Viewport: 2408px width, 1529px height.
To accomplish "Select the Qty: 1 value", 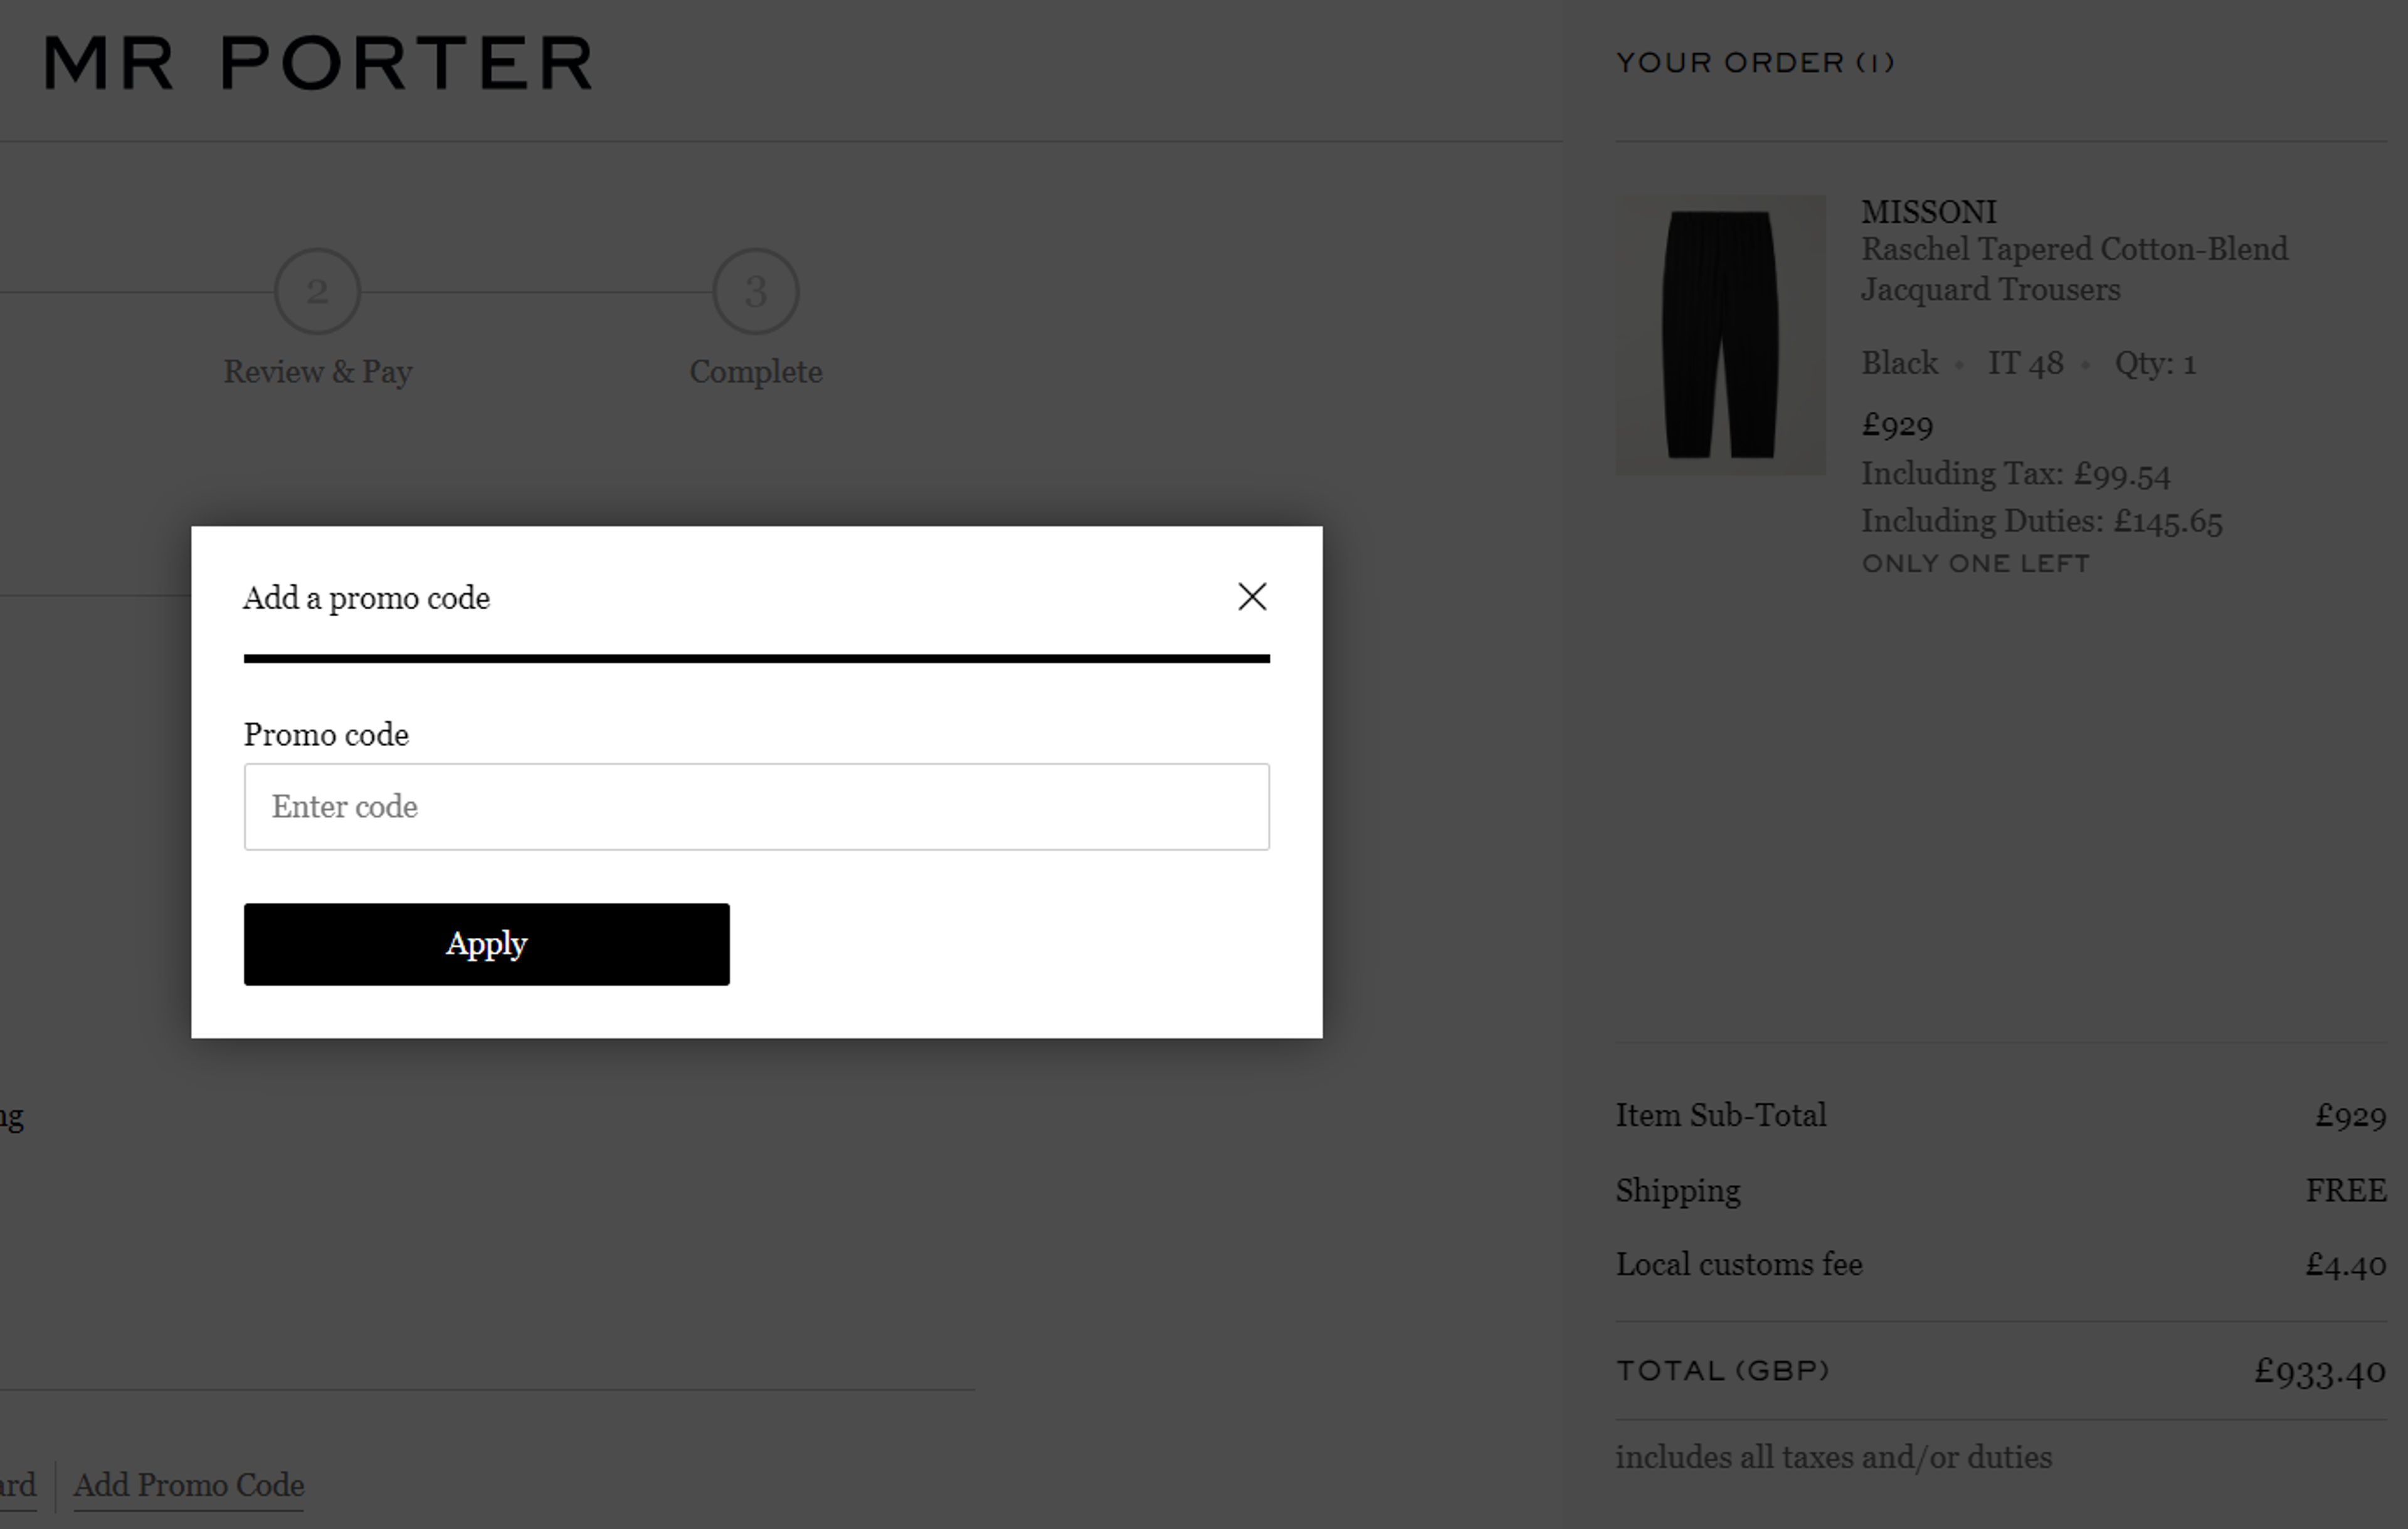I will tap(2151, 363).
